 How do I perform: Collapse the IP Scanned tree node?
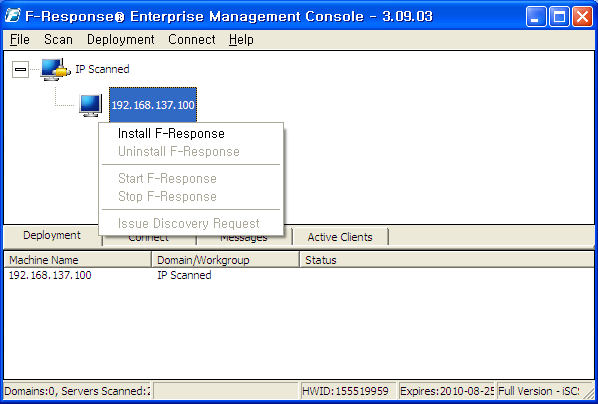[x=20, y=69]
